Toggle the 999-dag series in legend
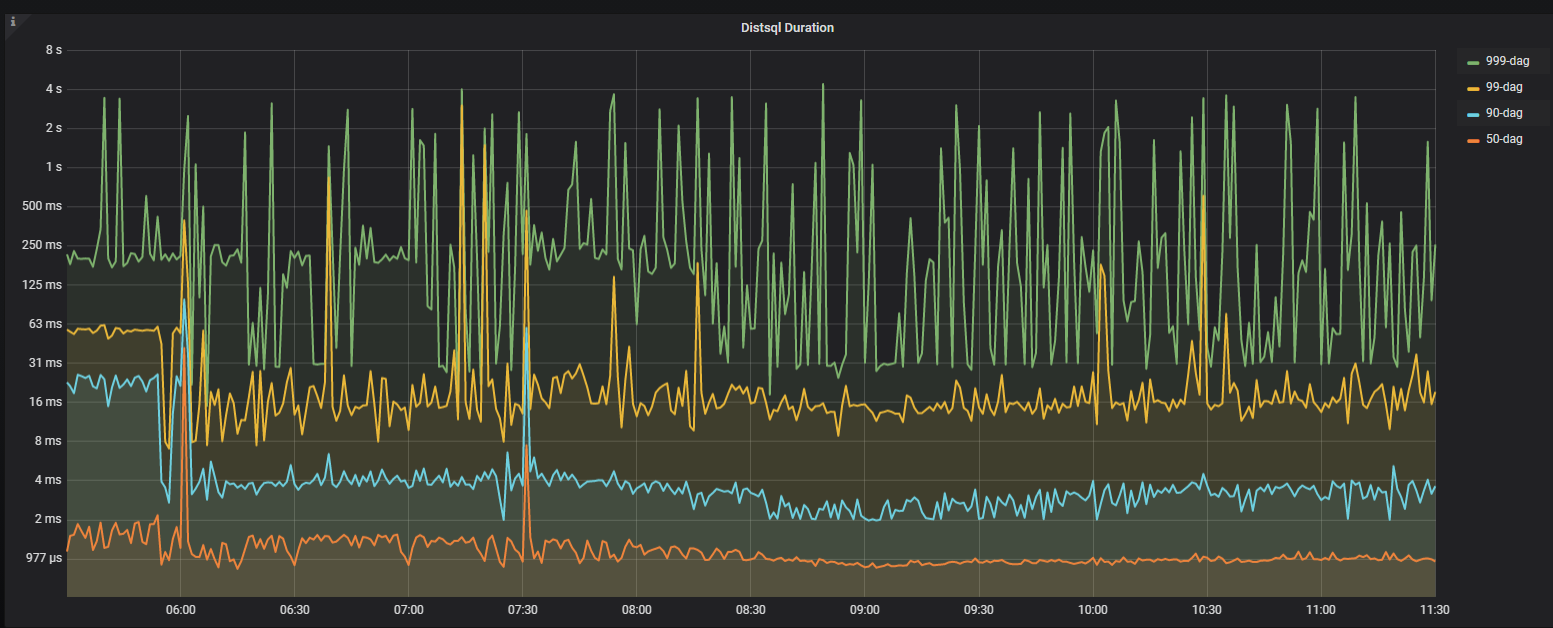This screenshot has height=628, width=1553. (x=1507, y=61)
